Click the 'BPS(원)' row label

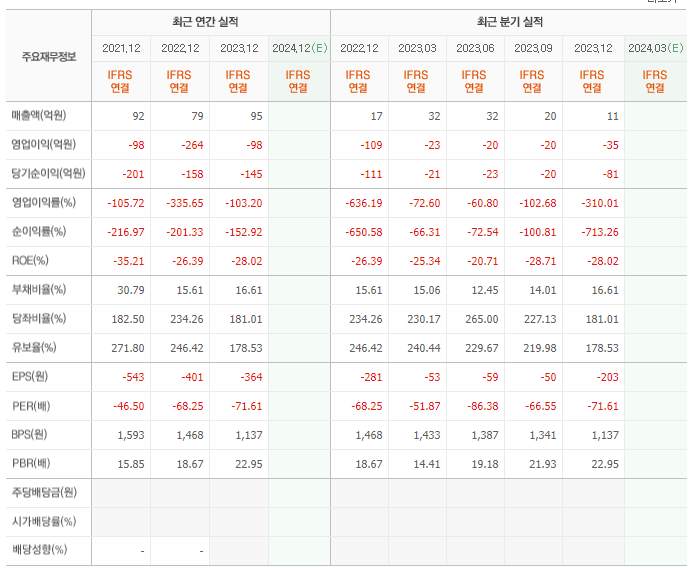coord(29,434)
